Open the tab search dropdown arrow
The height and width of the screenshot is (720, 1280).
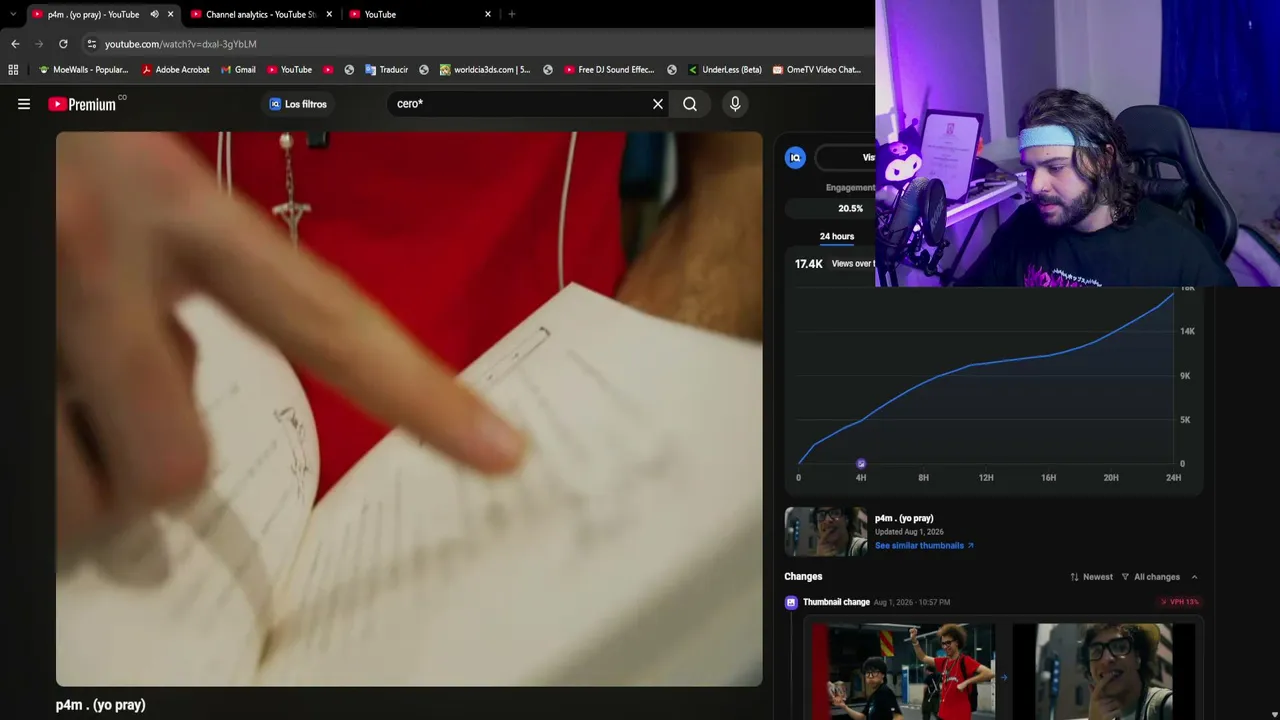pos(12,14)
